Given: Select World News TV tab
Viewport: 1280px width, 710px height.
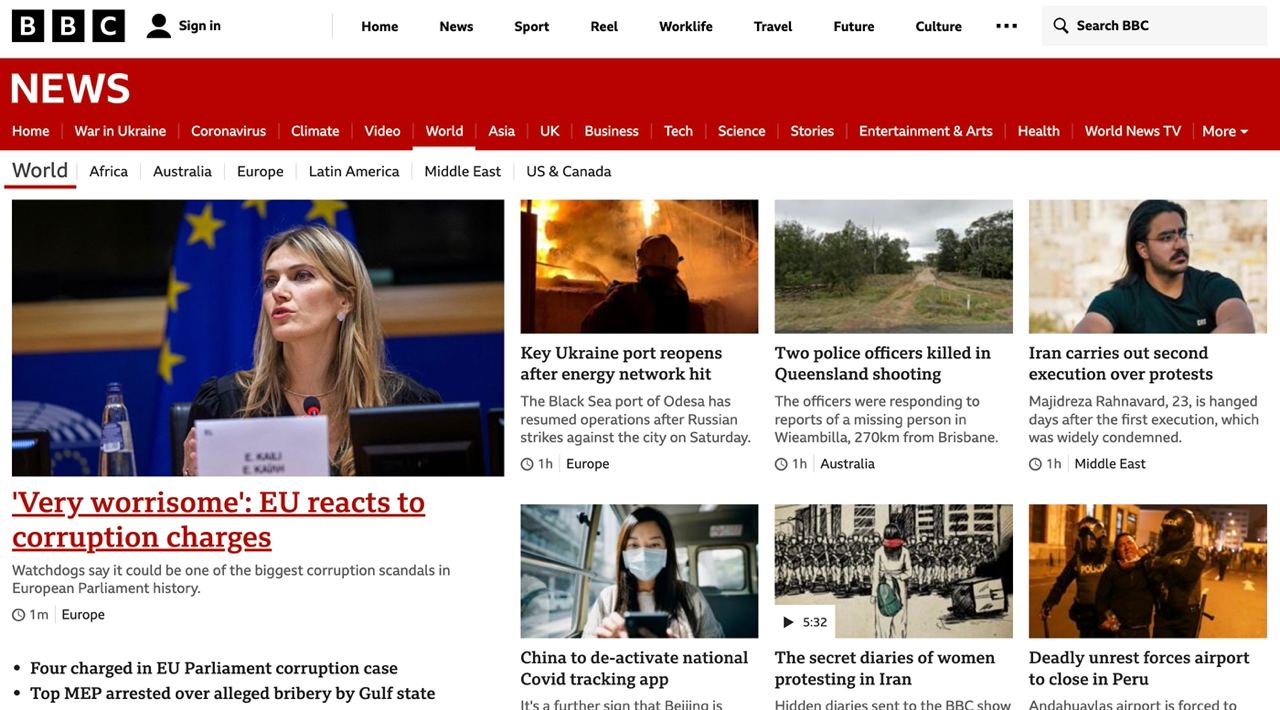Looking at the screenshot, I should tap(1132, 131).
